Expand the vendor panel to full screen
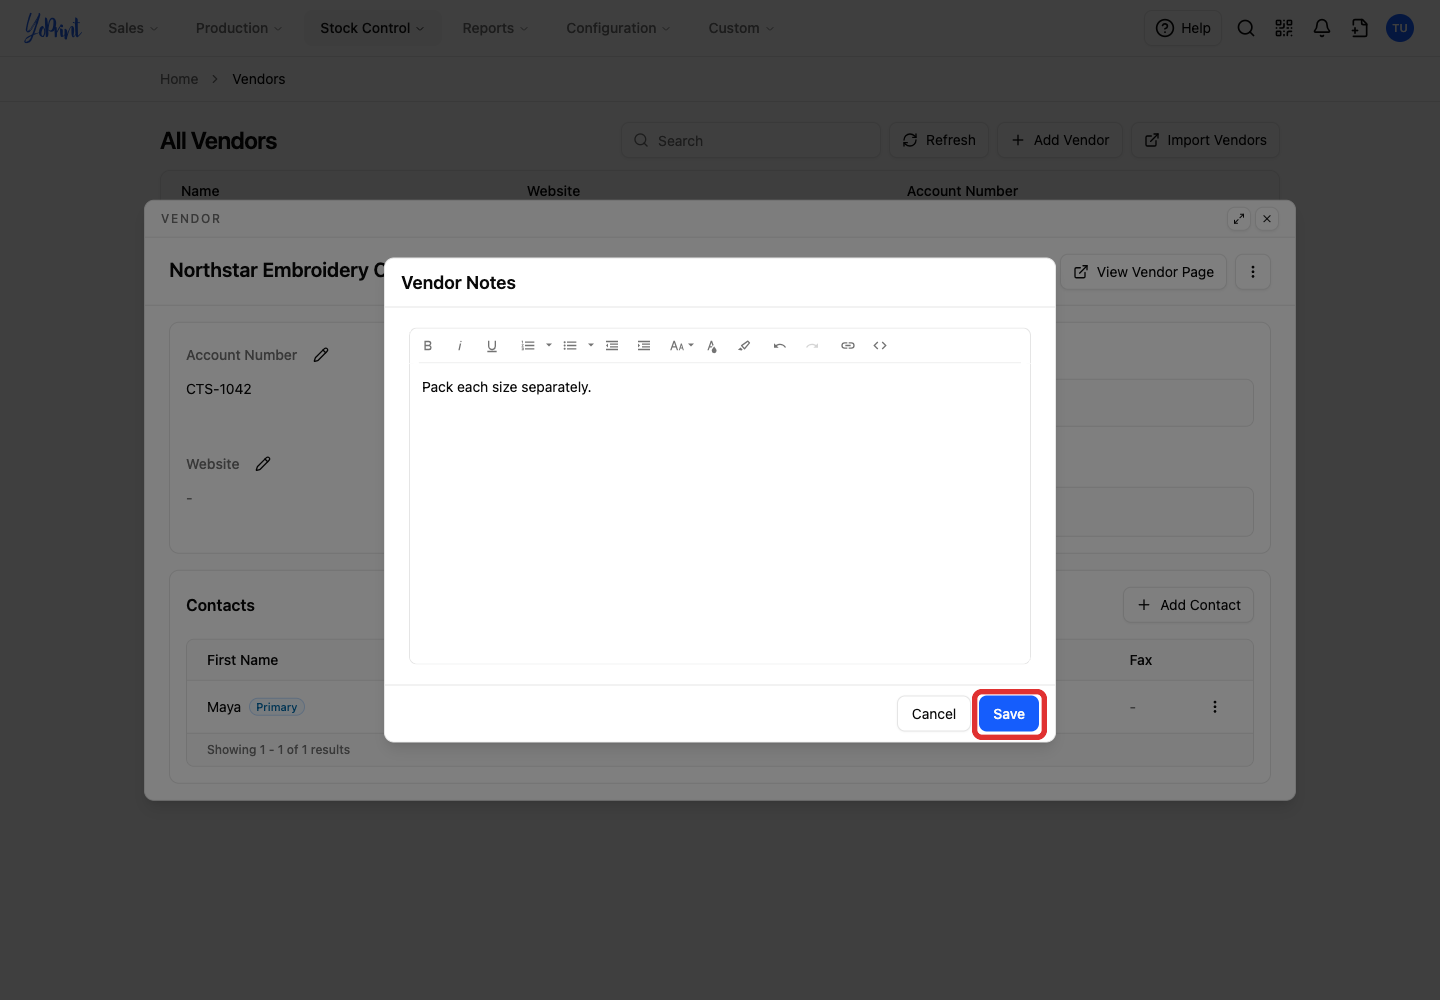The height and width of the screenshot is (1000, 1440). point(1239,219)
